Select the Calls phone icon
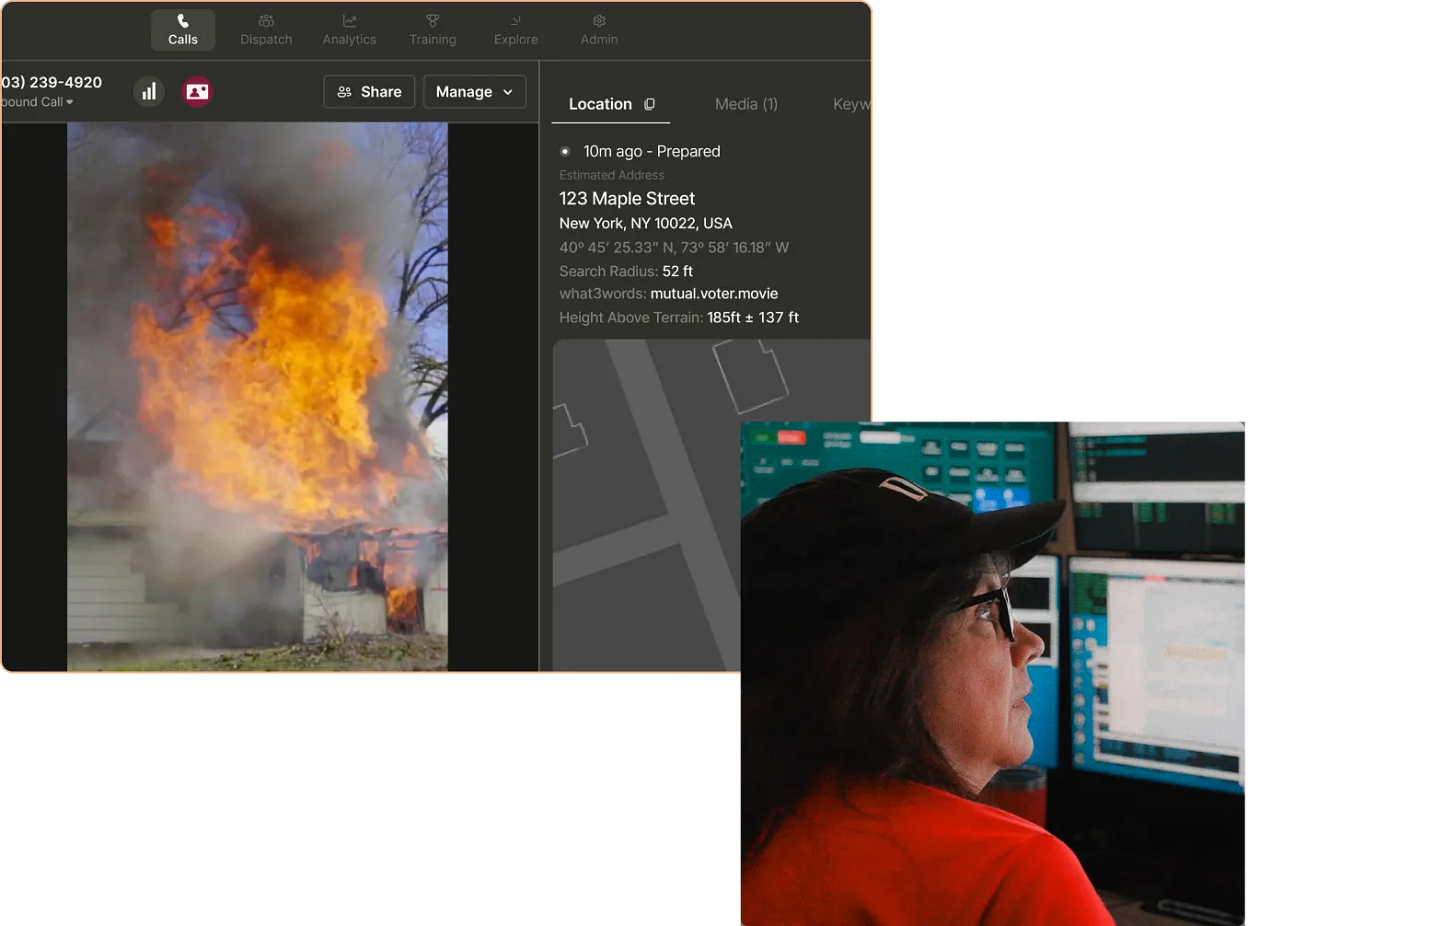 click(x=183, y=20)
